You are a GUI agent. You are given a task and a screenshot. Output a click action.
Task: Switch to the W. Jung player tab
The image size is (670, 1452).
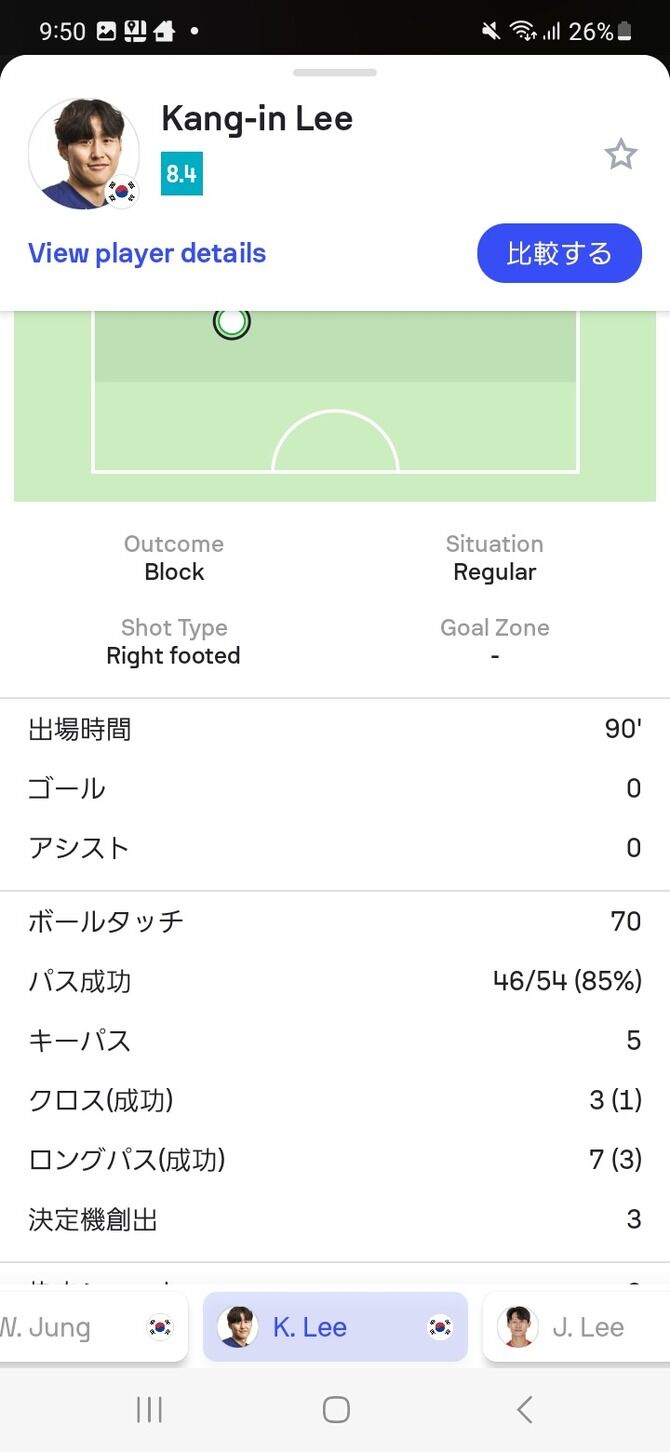(90, 1327)
